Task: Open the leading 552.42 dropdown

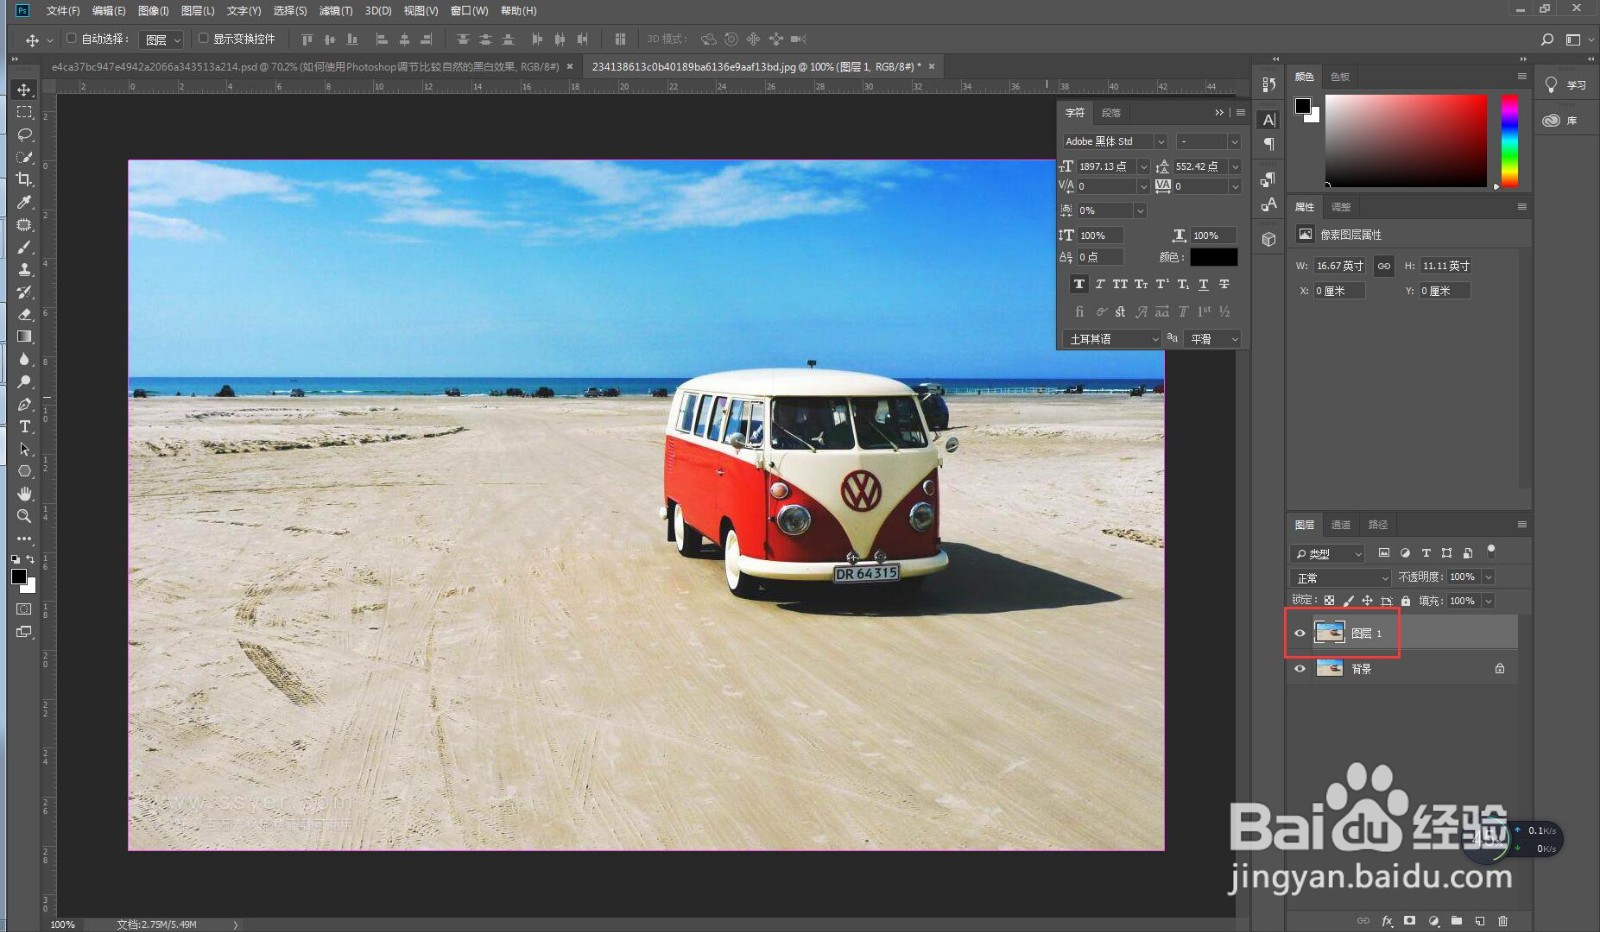Action: point(1235,167)
